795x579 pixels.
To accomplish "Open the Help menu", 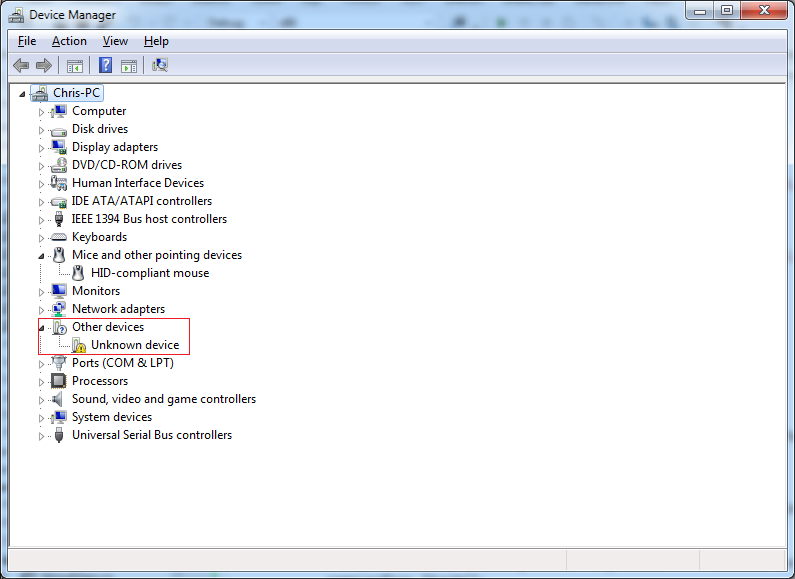I will [x=156, y=41].
